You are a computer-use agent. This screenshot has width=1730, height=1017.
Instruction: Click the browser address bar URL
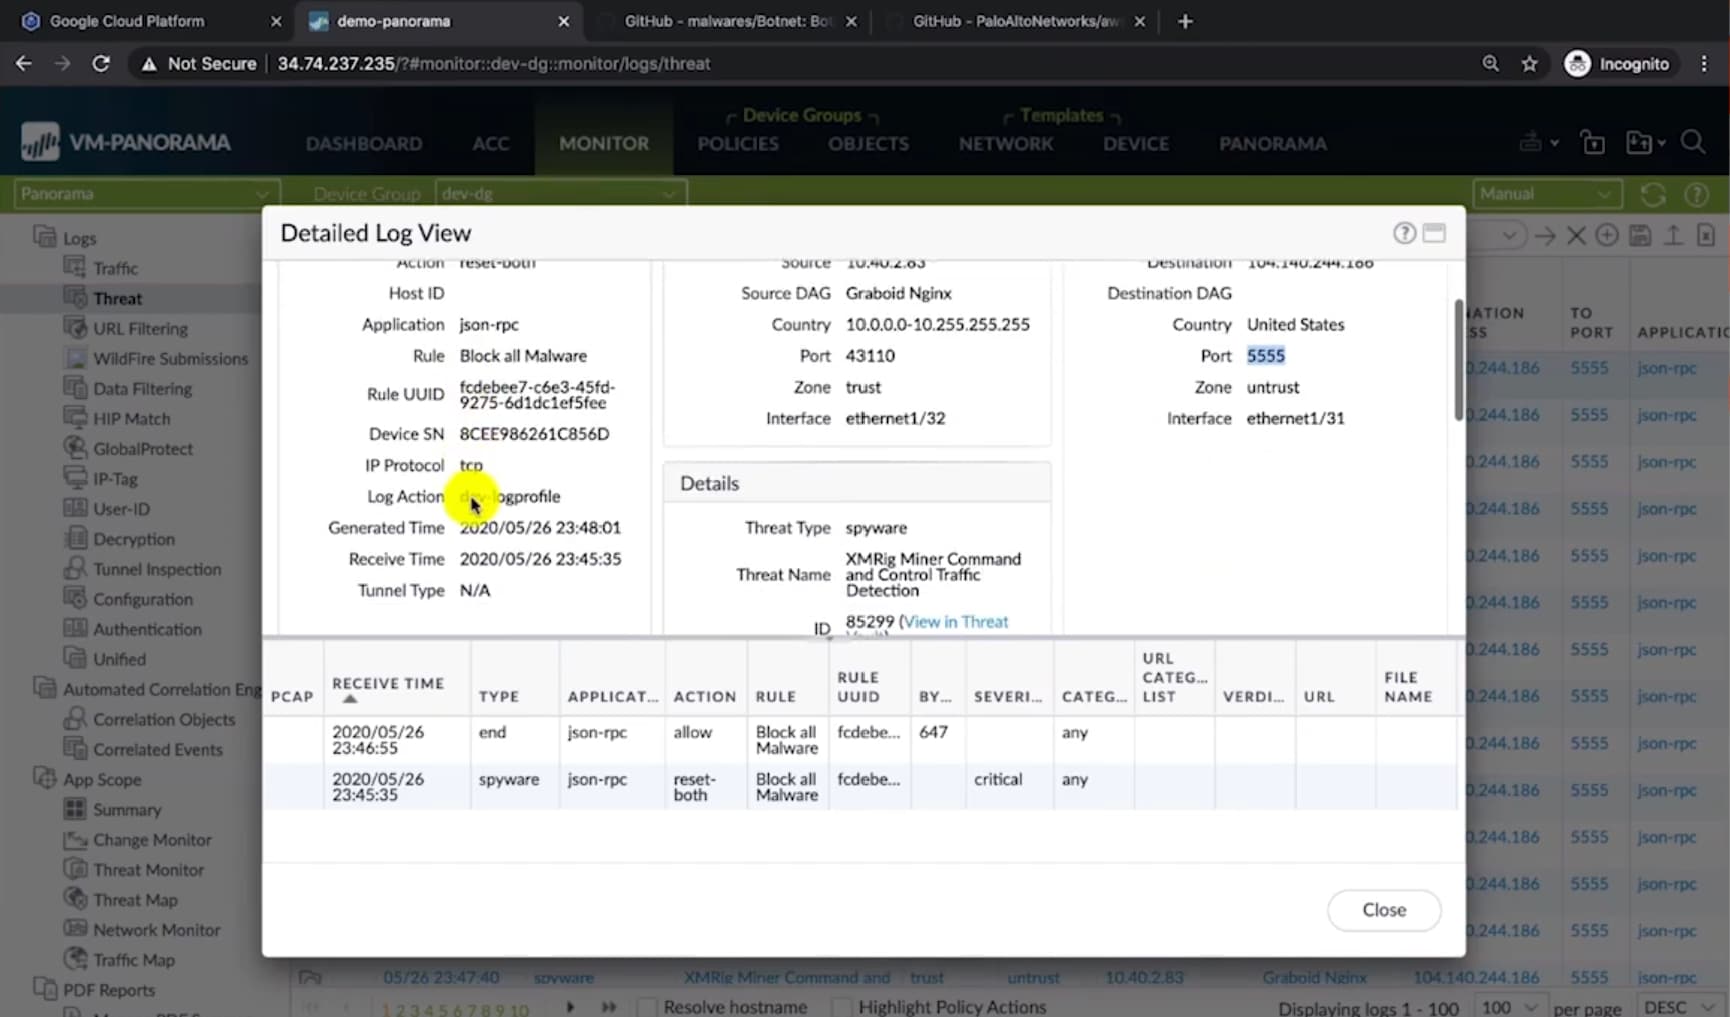494,63
